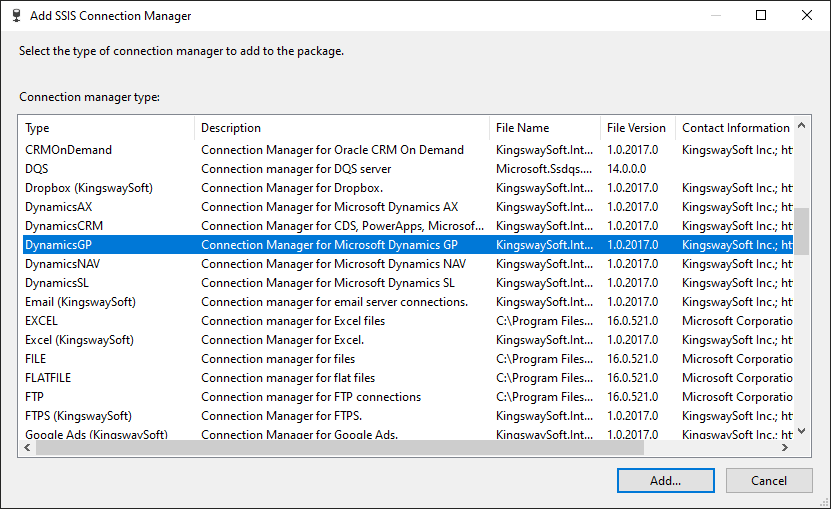This screenshot has width=831, height=509.
Task: Click file version 14.0.0.0
Action: point(626,169)
